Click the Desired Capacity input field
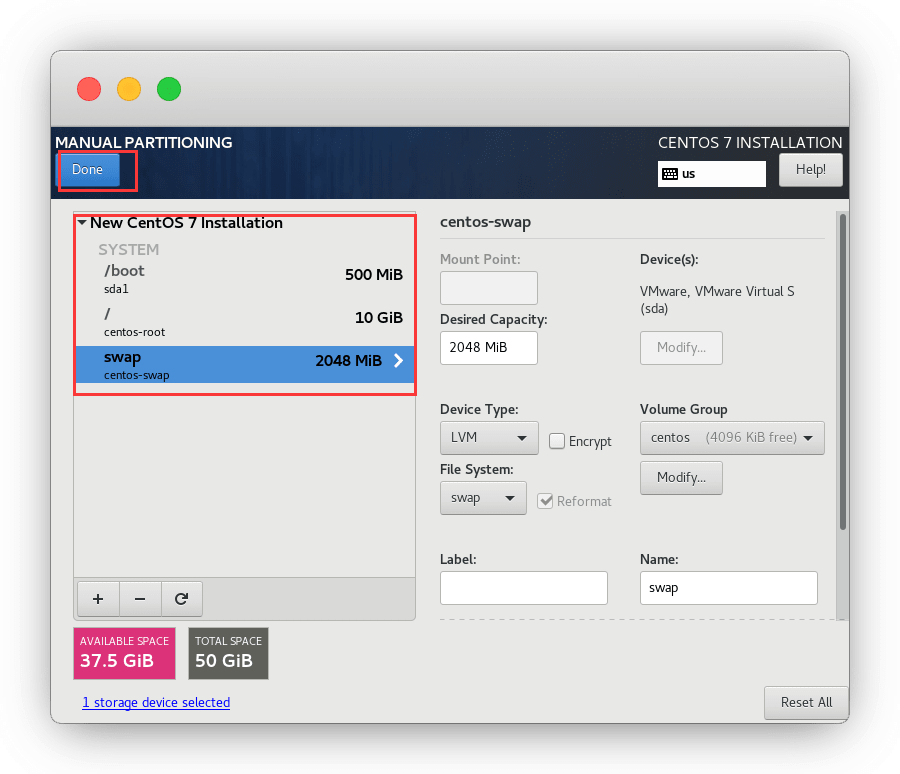Image resolution: width=900 pixels, height=774 pixels. (488, 348)
